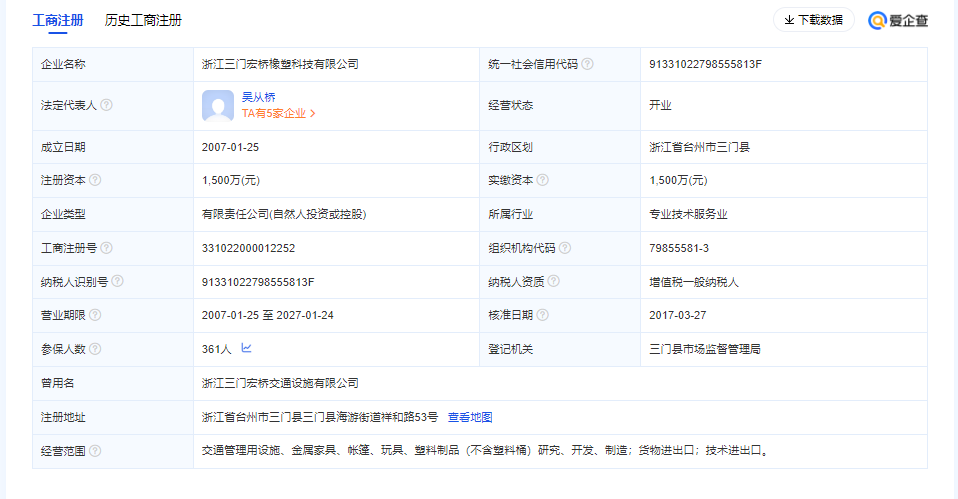Open trend chart icon beside 361人
Viewport: 958px width, 499px height.
coord(246,348)
